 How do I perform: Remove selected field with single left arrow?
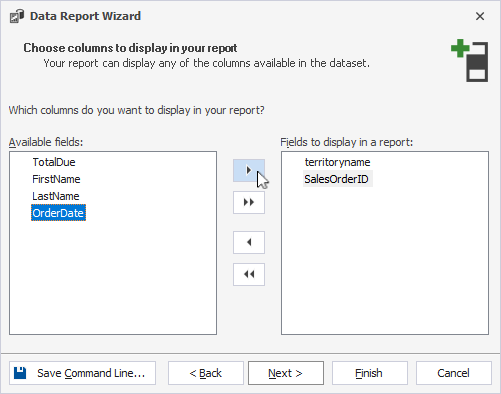point(249,242)
